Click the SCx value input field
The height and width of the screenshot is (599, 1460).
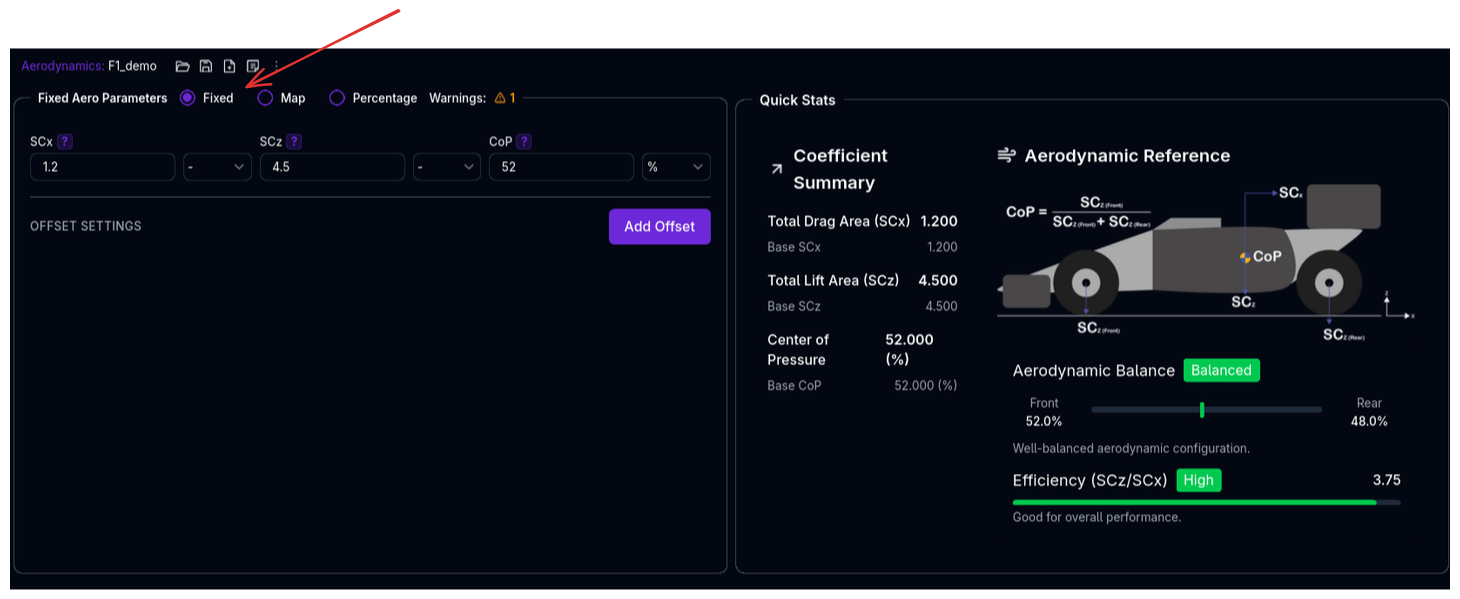(x=102, y=167)
